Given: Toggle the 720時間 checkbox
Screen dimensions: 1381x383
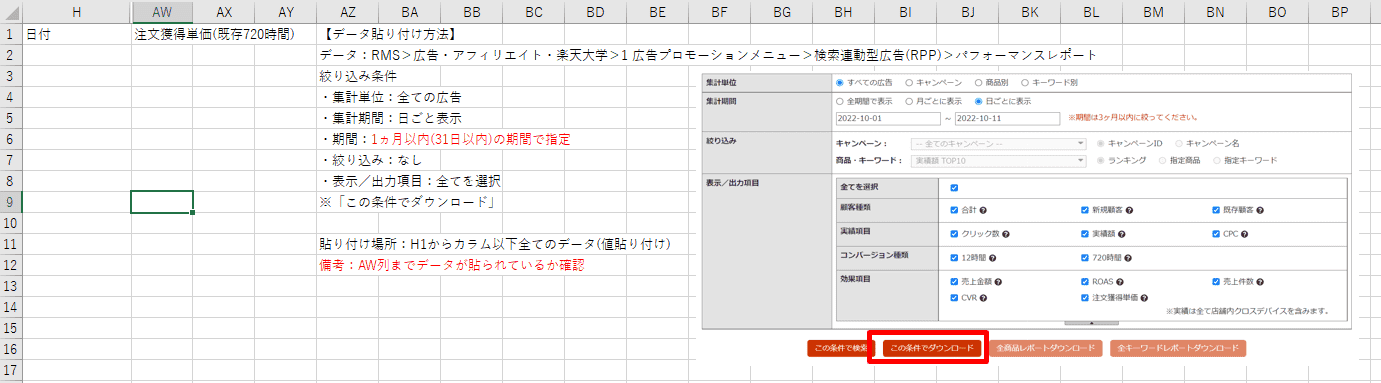Looking at the screenshot, I should point(1085,257).
